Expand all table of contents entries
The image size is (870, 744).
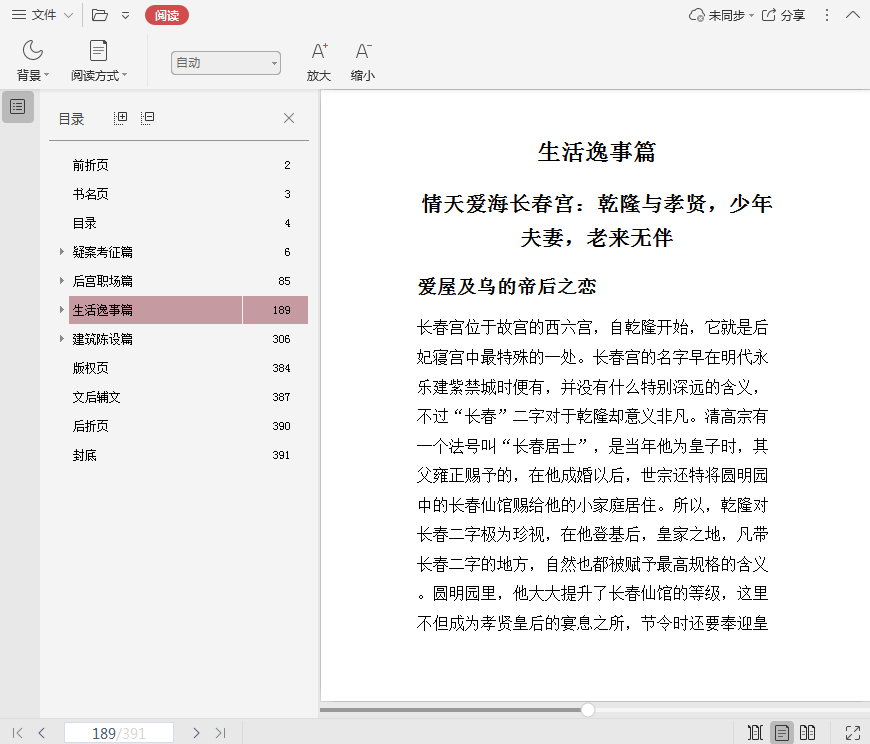[121, 118]
